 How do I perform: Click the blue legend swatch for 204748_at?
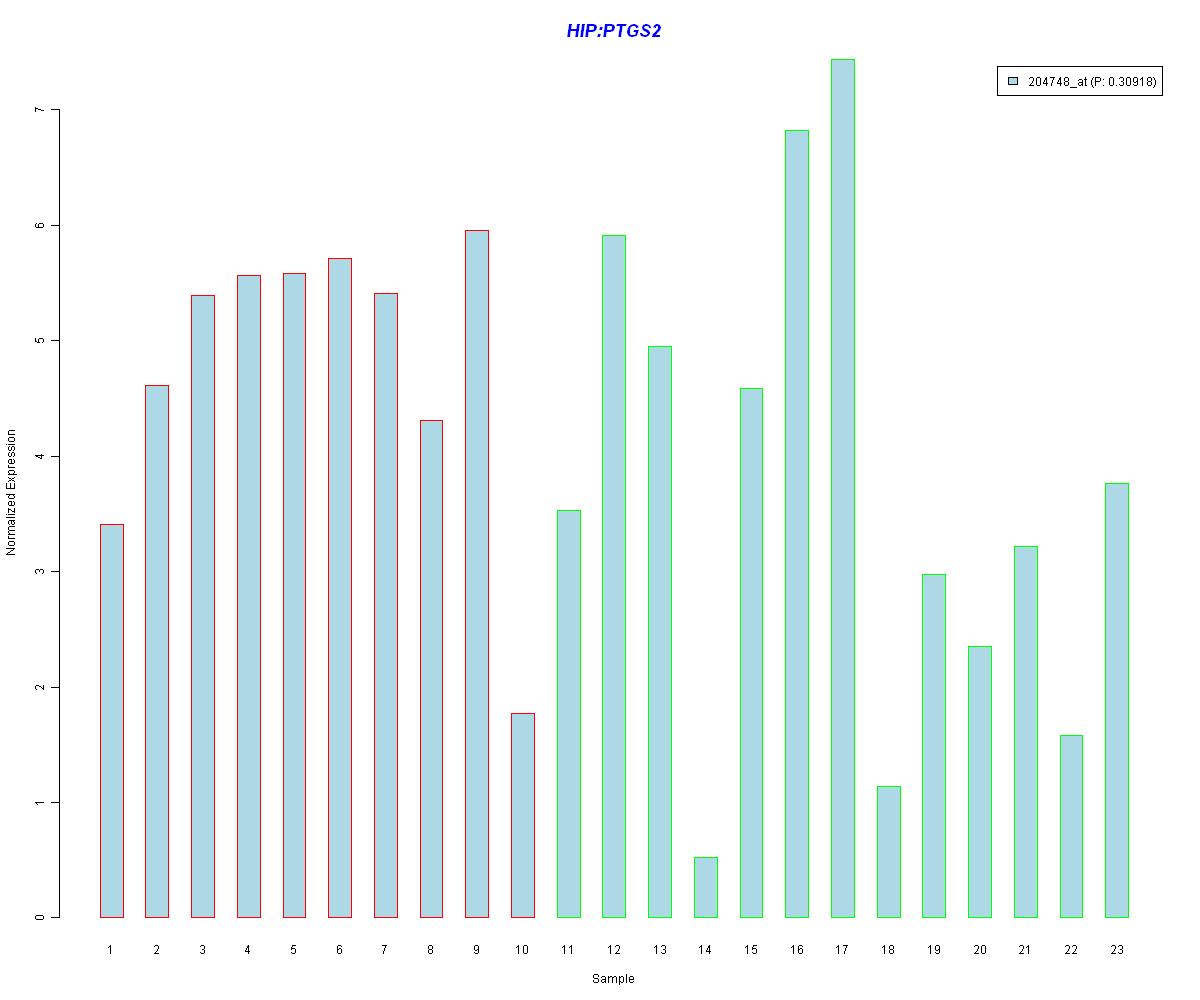pos(1013,82)
